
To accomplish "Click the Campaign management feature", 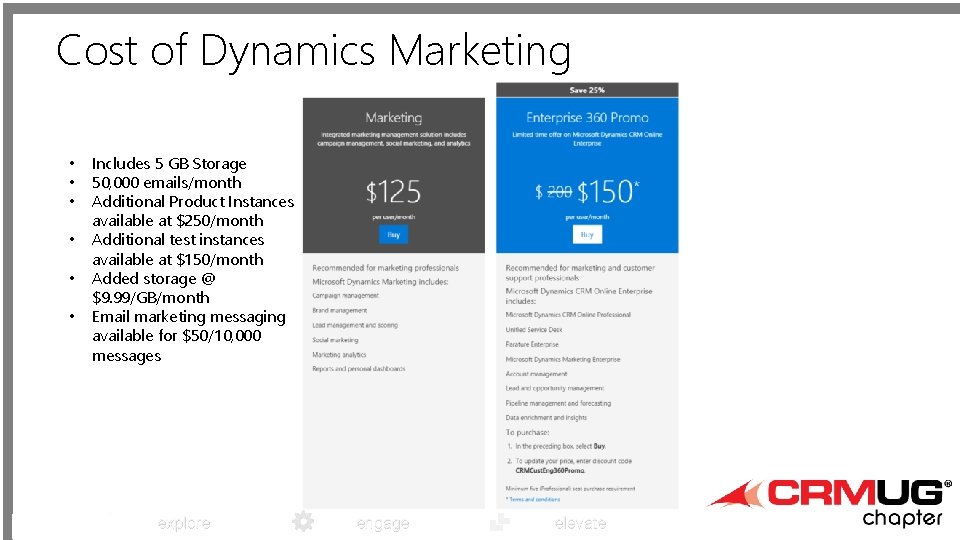I will (345, 296).
